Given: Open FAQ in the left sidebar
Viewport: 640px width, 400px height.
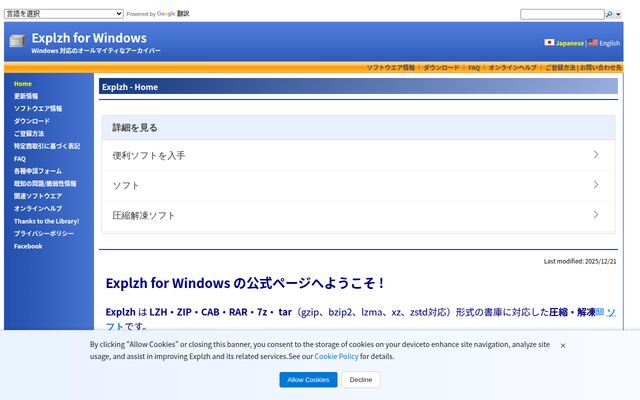Looking at the screenshot, I should click(x=20, y=159).
